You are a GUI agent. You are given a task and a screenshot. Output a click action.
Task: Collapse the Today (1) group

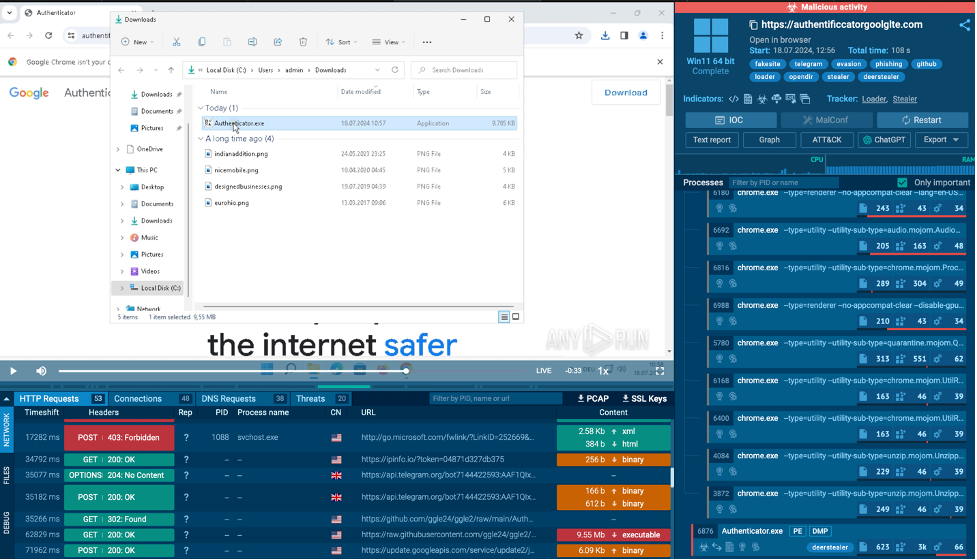click(x=201, y=108)
